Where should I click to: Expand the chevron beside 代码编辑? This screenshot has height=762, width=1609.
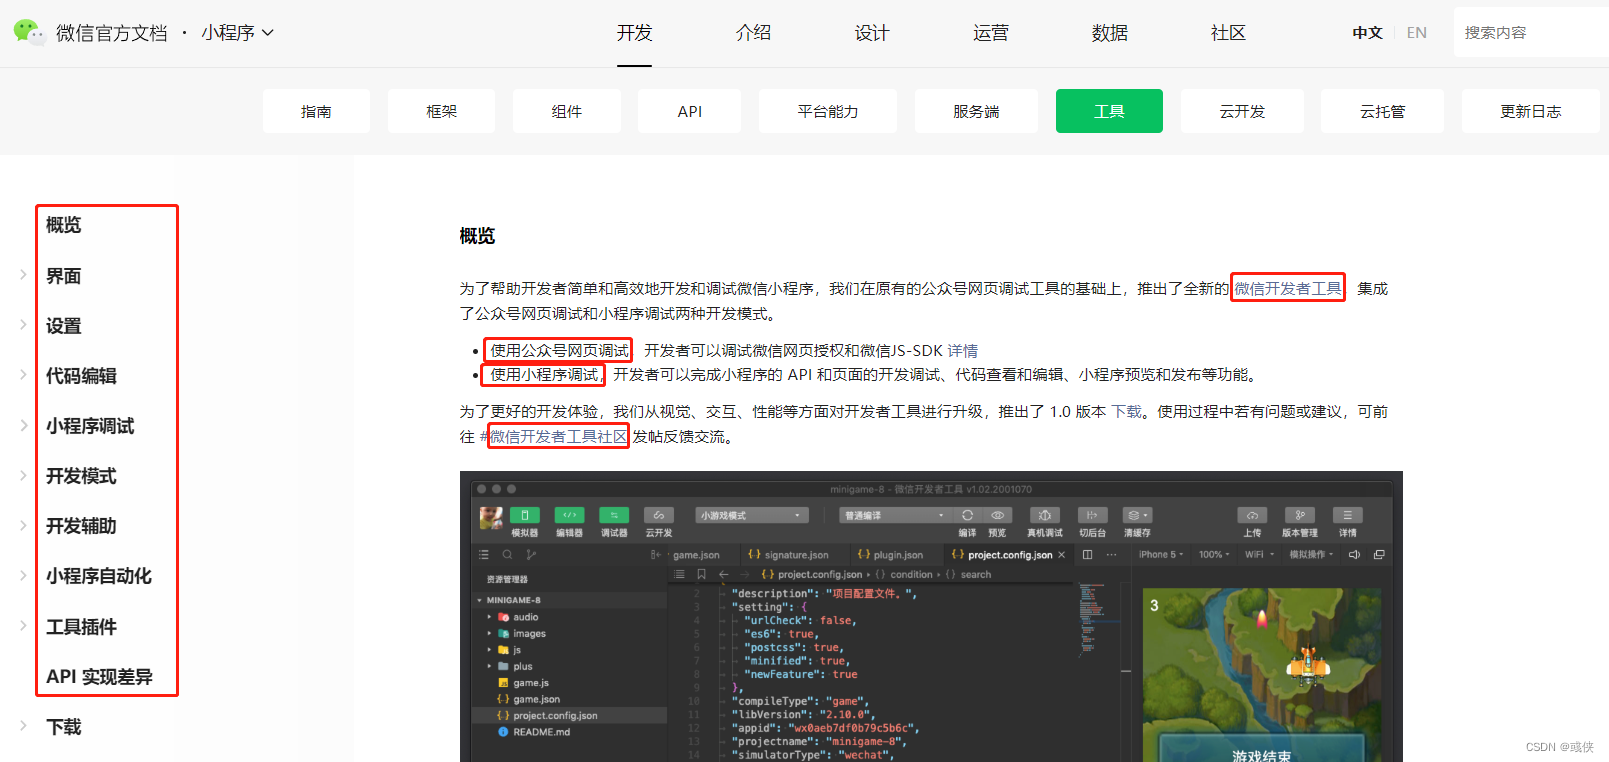coord(23,374)
